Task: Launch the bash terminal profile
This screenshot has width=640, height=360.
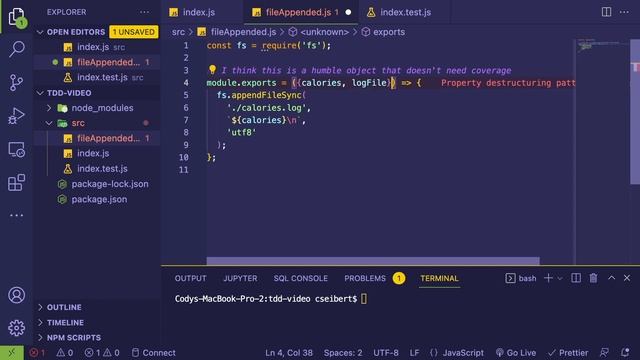Action: [521, 278]
